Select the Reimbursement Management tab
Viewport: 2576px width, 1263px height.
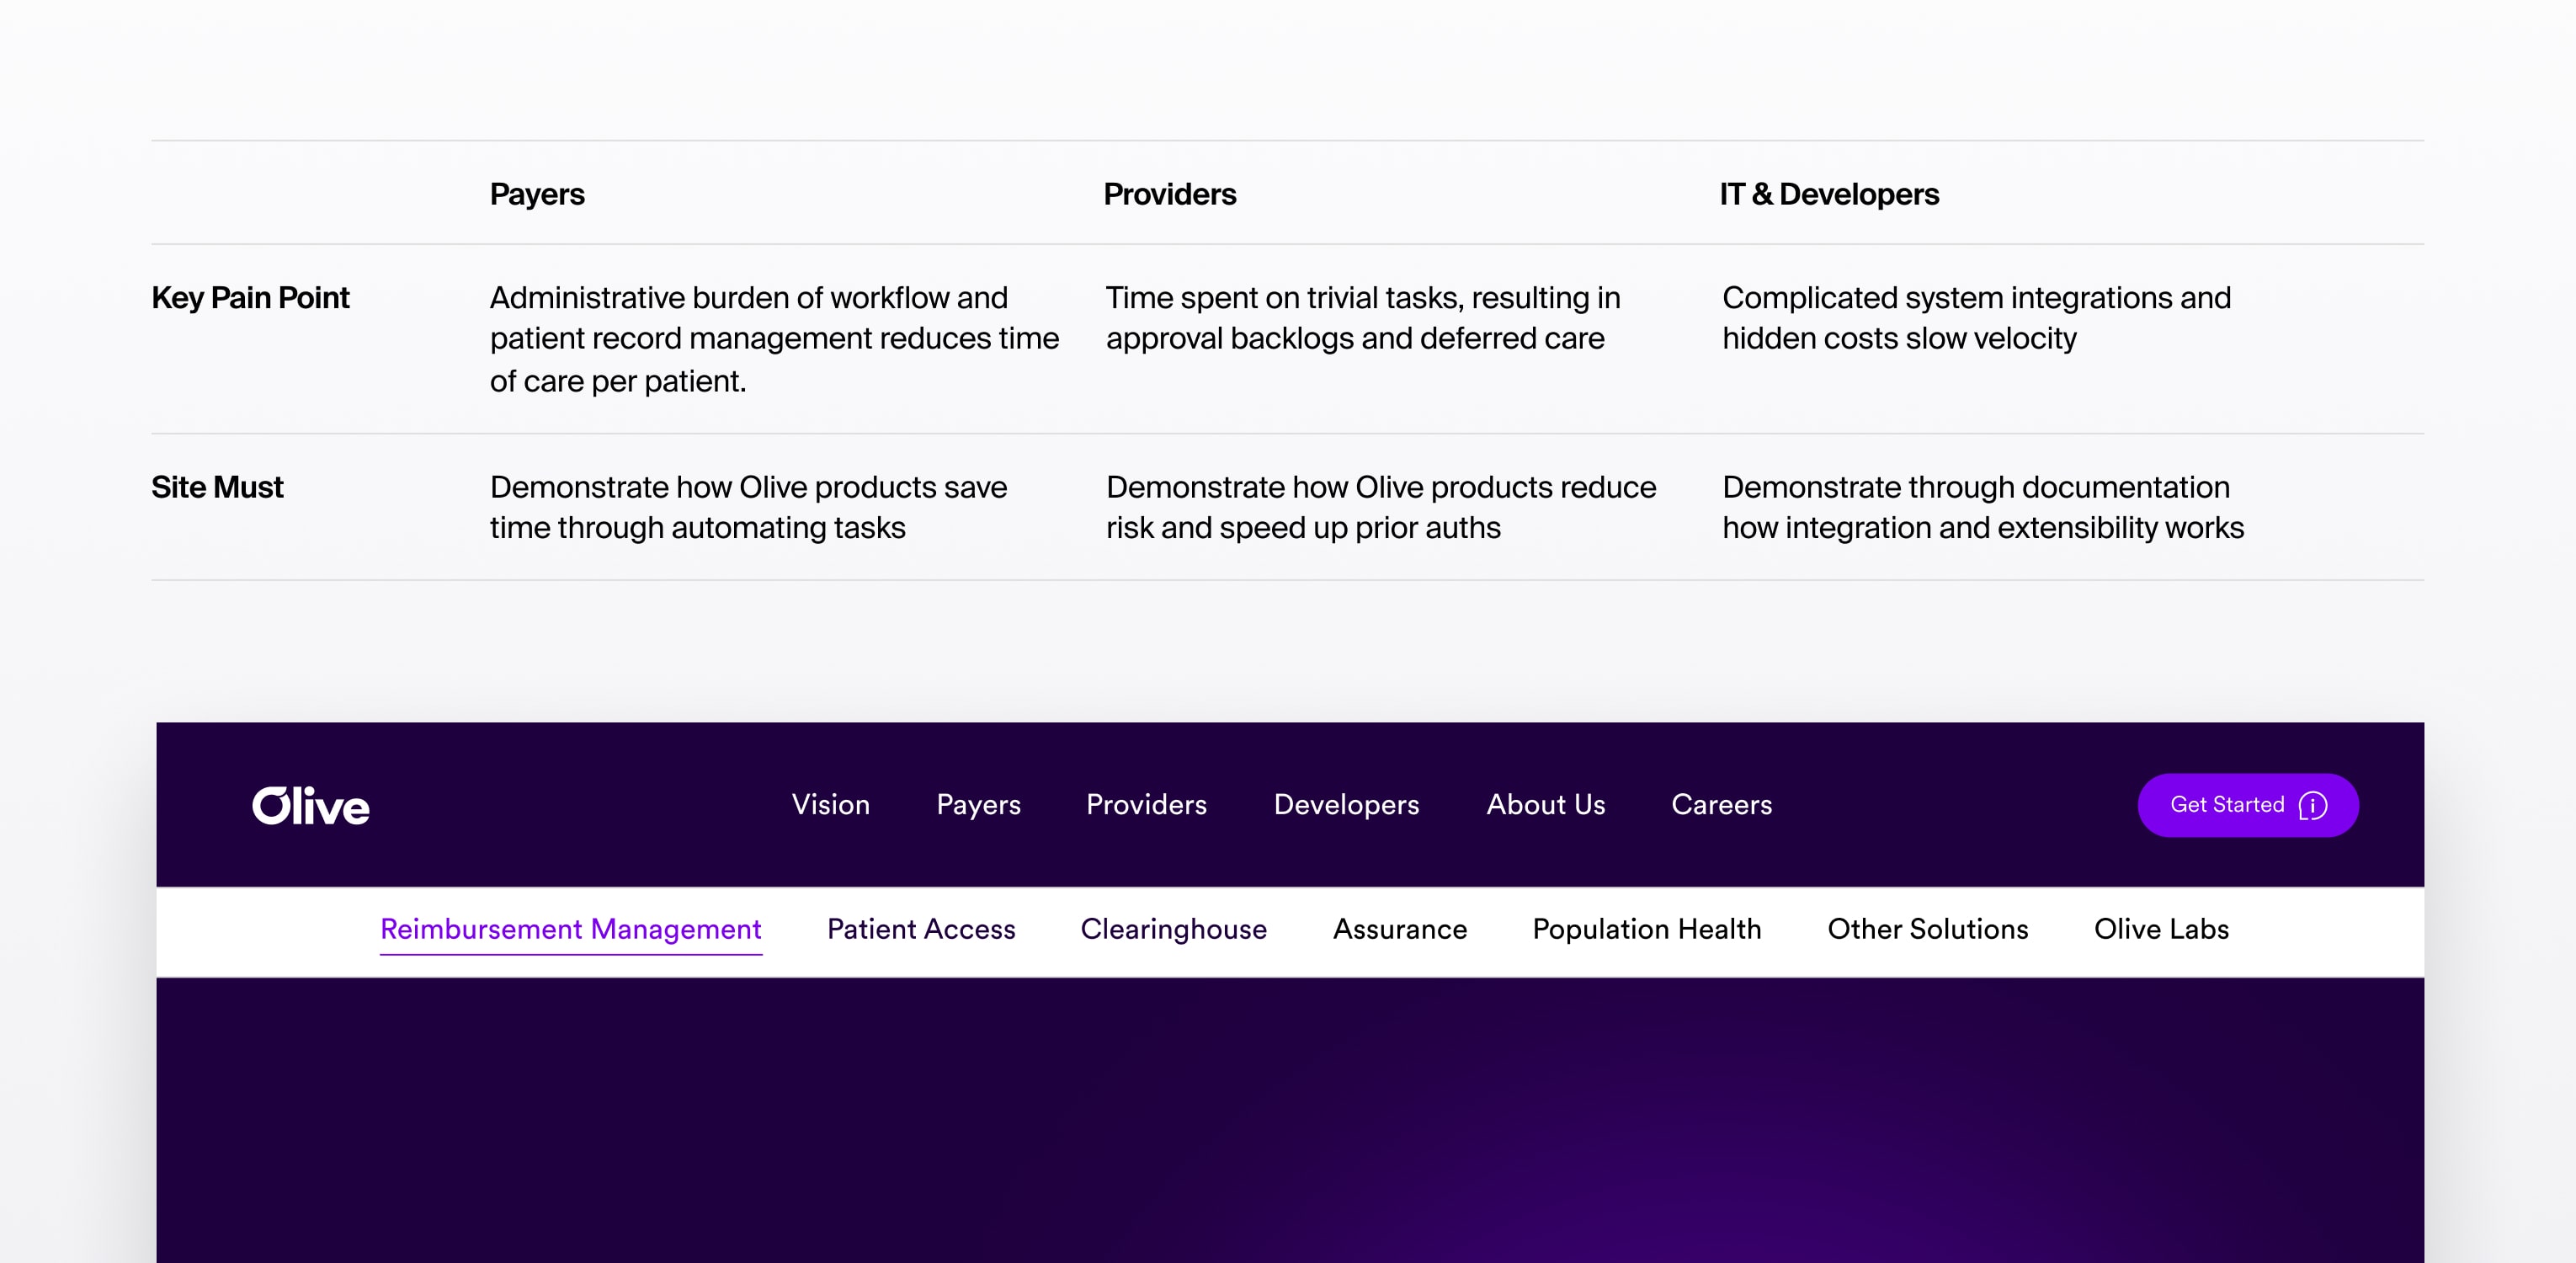pos(571,929)
